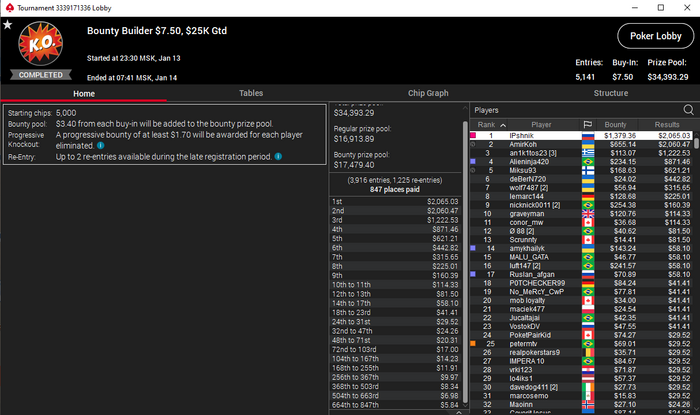This screenshot has width=700, height=415.
Task: Click the players list scrollbar thumb
Action: pyautogui.click(x=696, y=142)
